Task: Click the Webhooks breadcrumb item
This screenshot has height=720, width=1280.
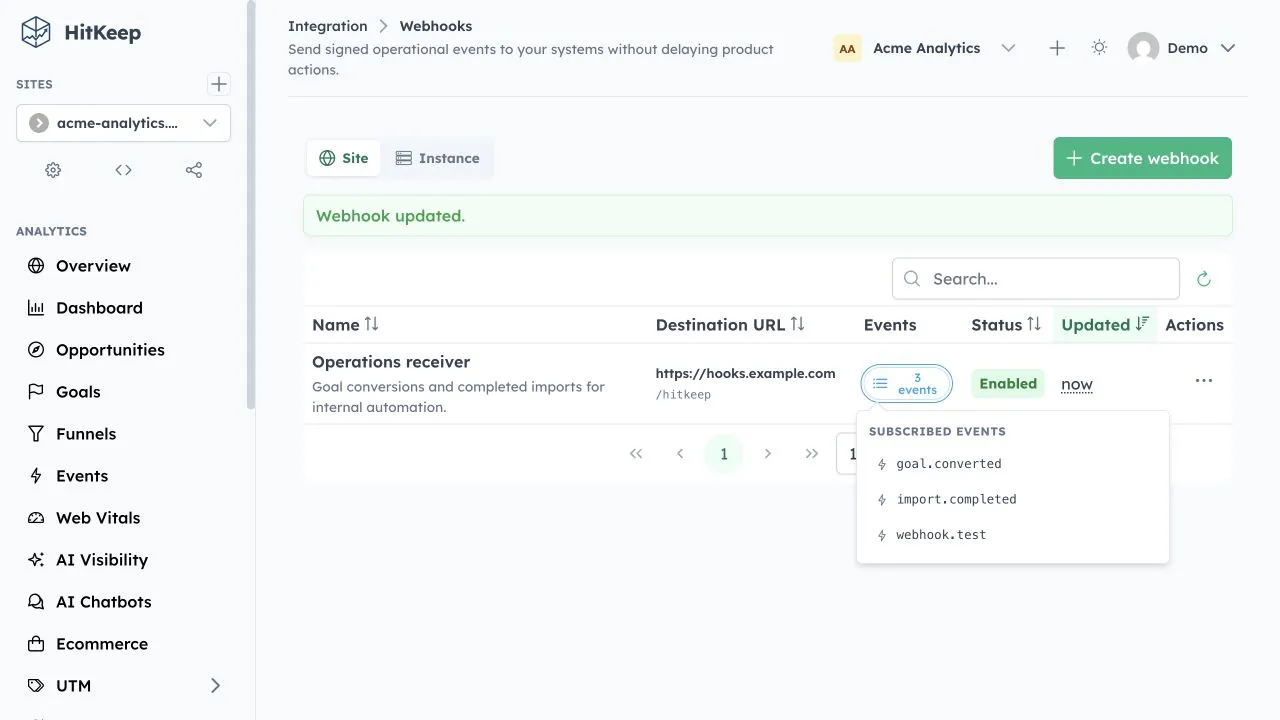Action: 436,26
